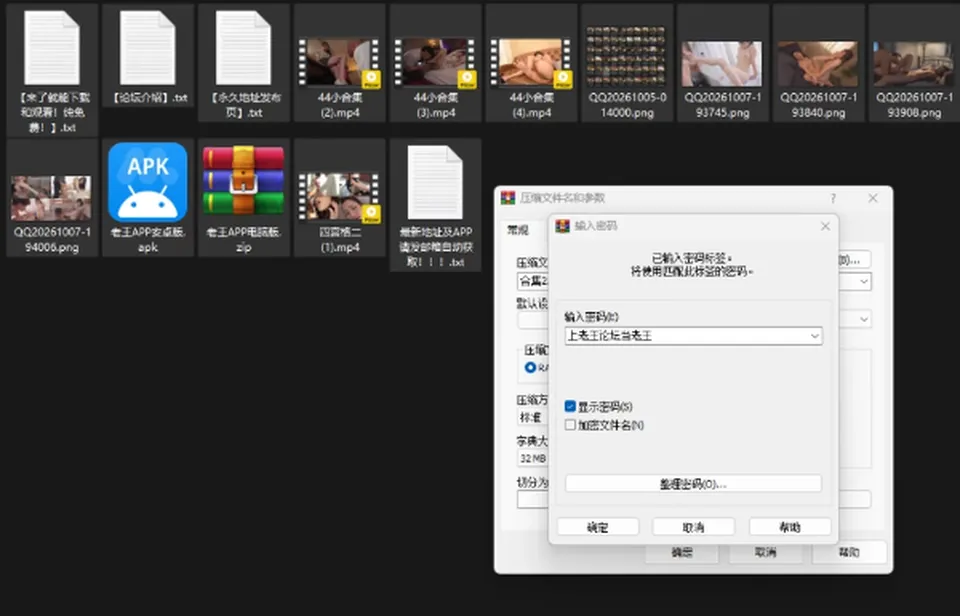Viewport: 960px width, 616px height.
Task: Select the 老王APP安卓版.apk Android package
Action: (x=148, y=197)
